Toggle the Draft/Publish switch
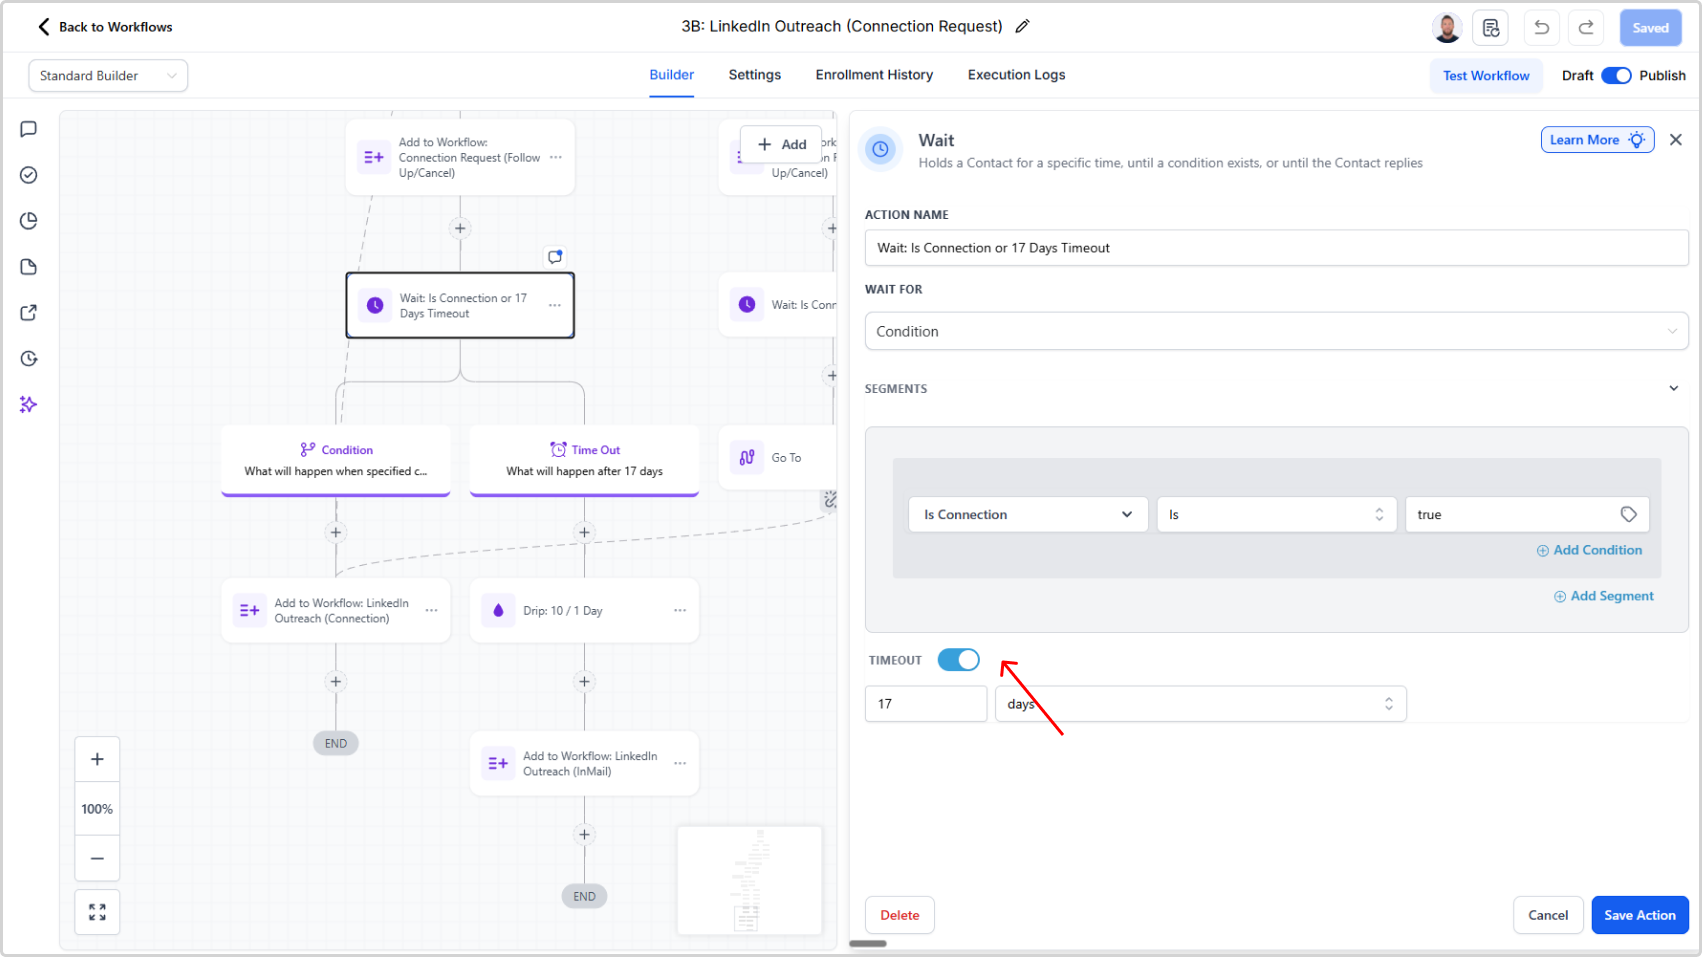The height and width of the screenshot is (957, 1702). click(x=1616, y=76)
